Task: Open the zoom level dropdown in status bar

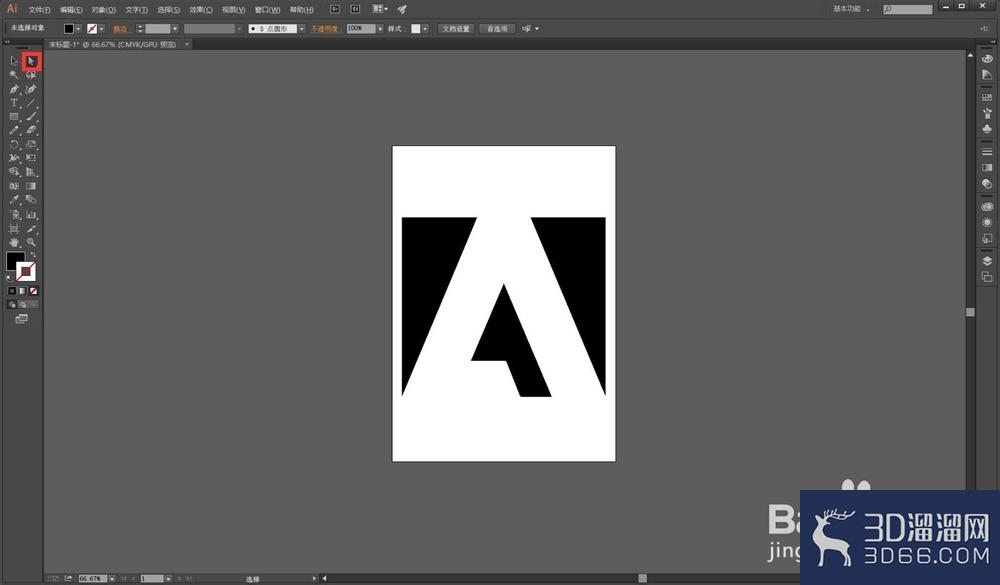Action: [x=112, y=579]
